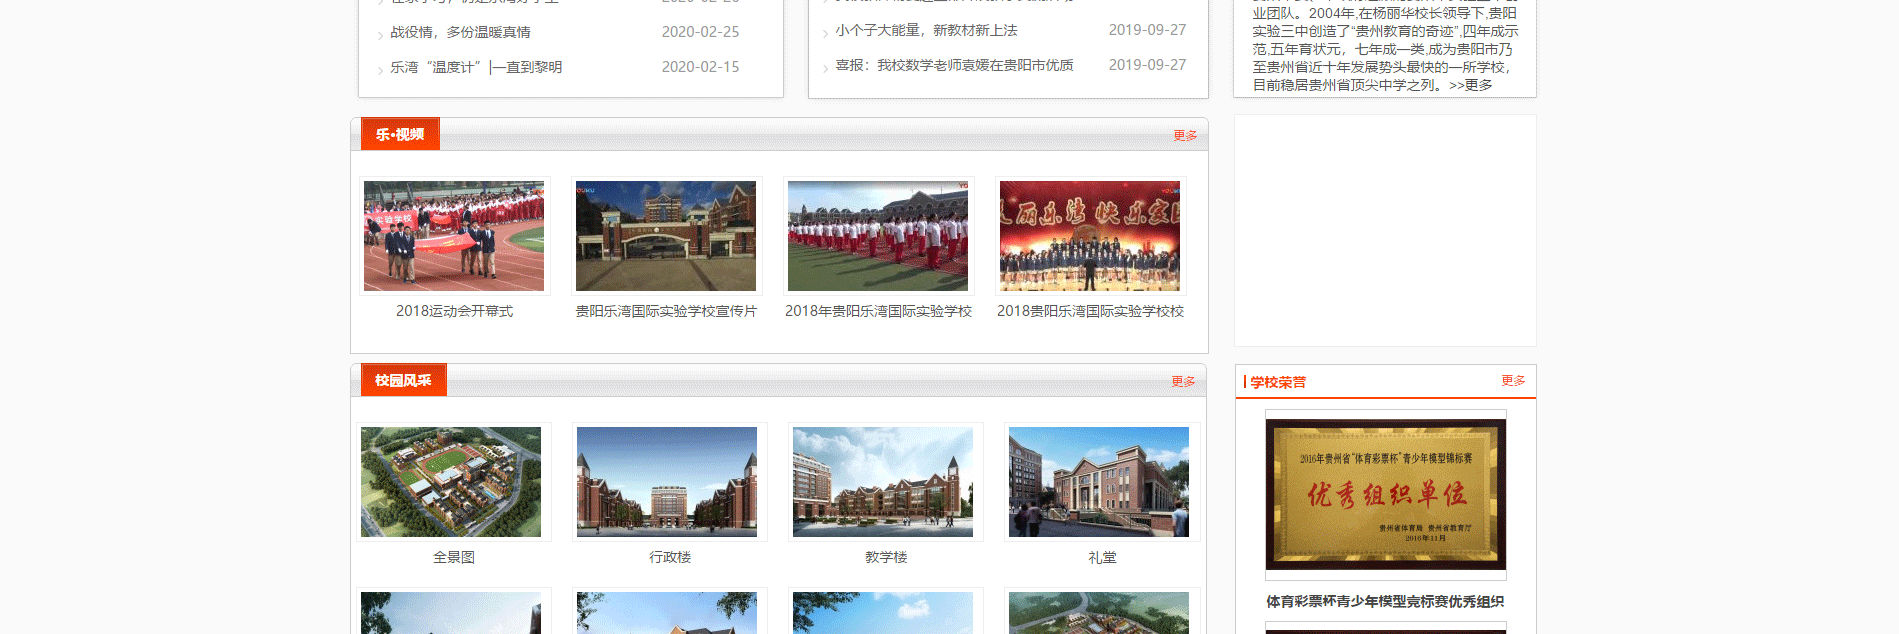Click the bullet arrow beside 乐湾"温度计"
The height and width of the screenshot is (634, 1899).
pos(380,69)
